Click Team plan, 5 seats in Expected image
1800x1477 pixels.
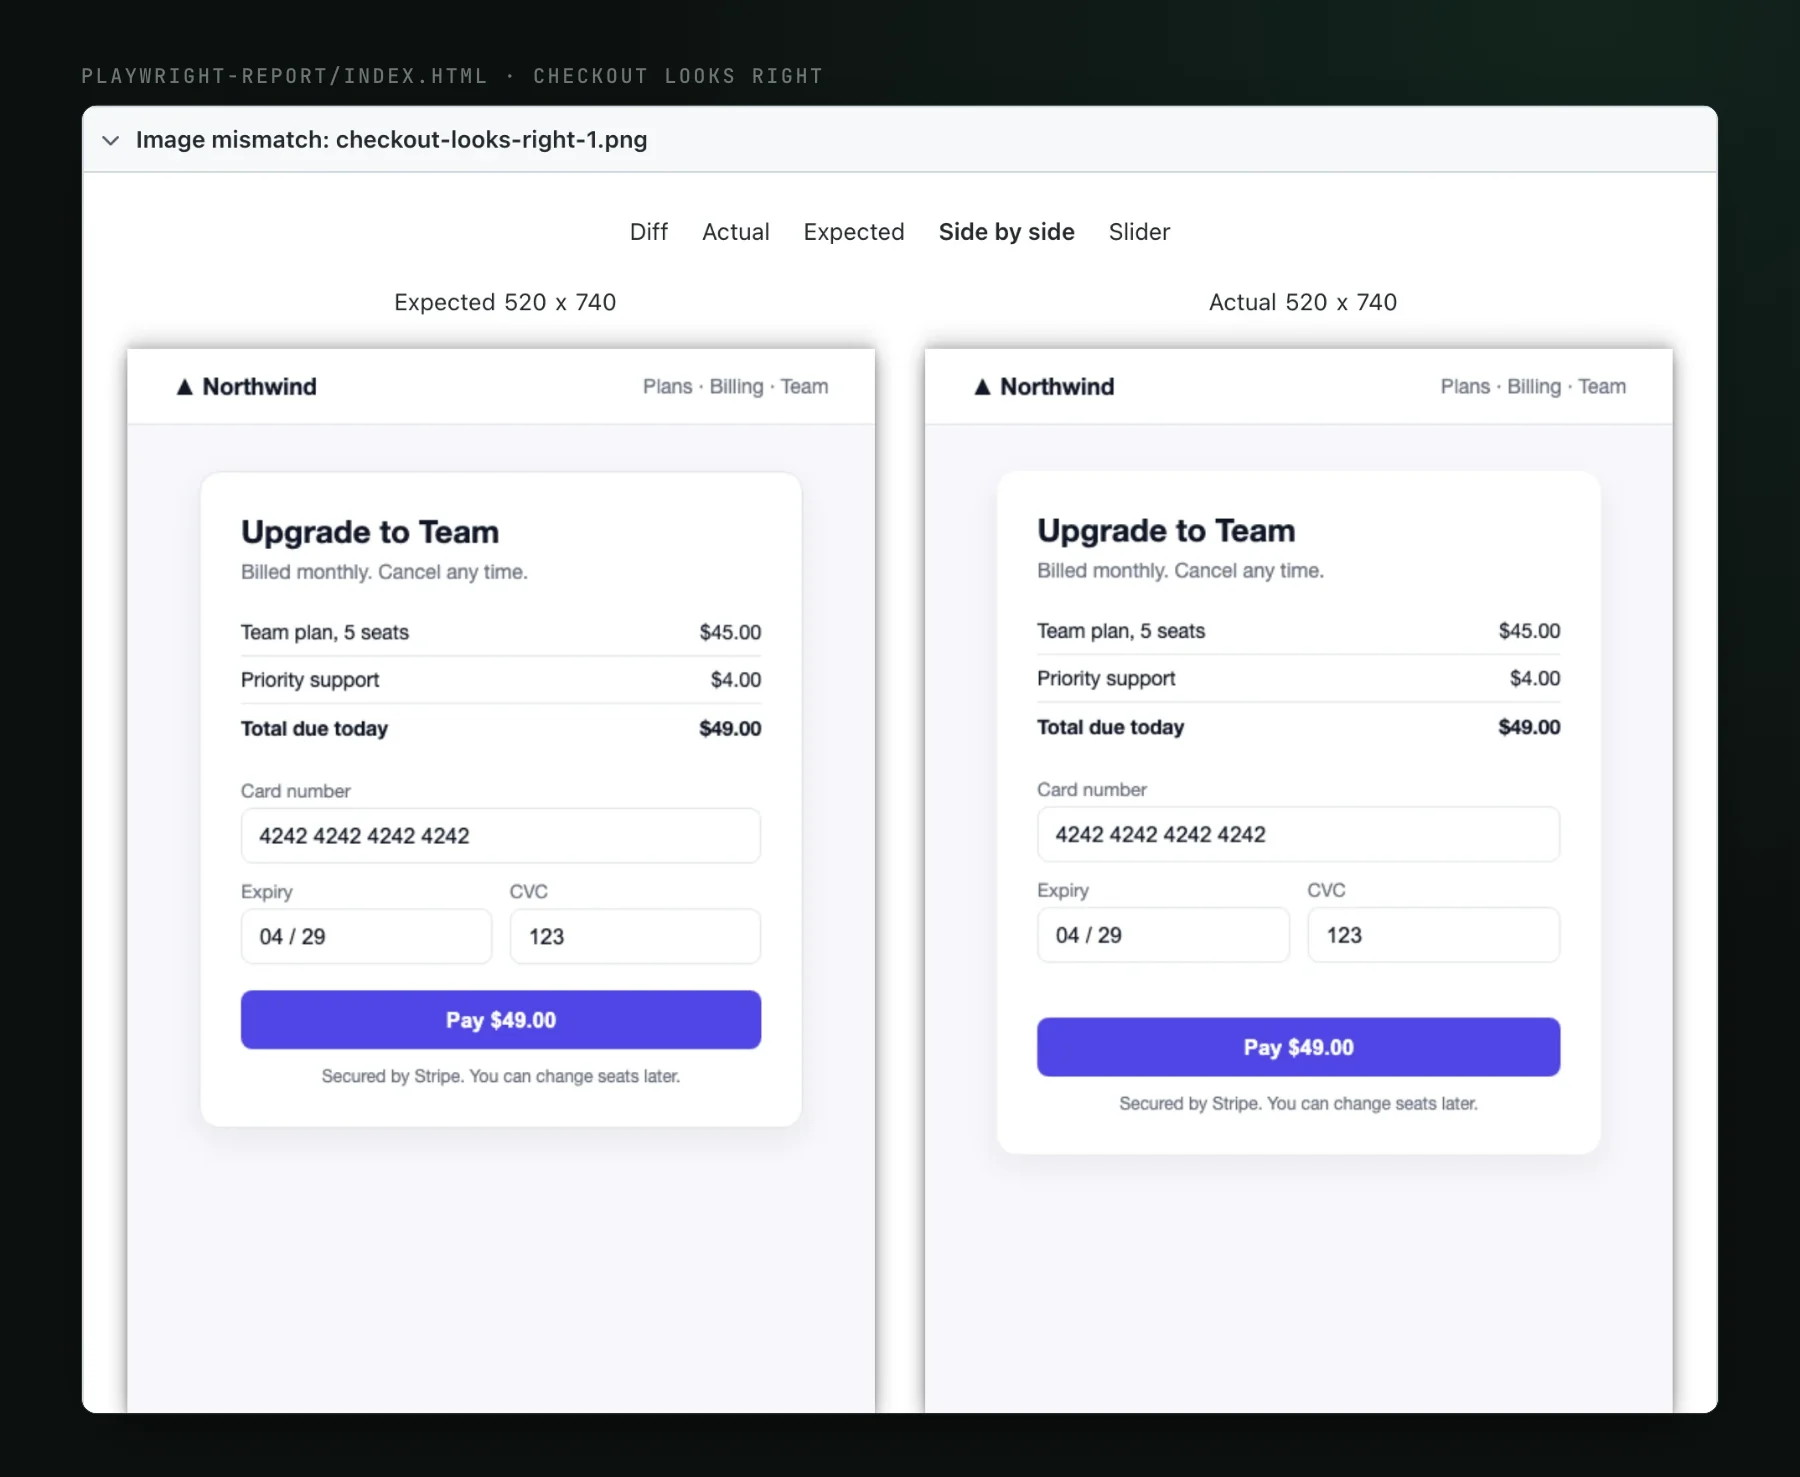click(x=325, y=632)
